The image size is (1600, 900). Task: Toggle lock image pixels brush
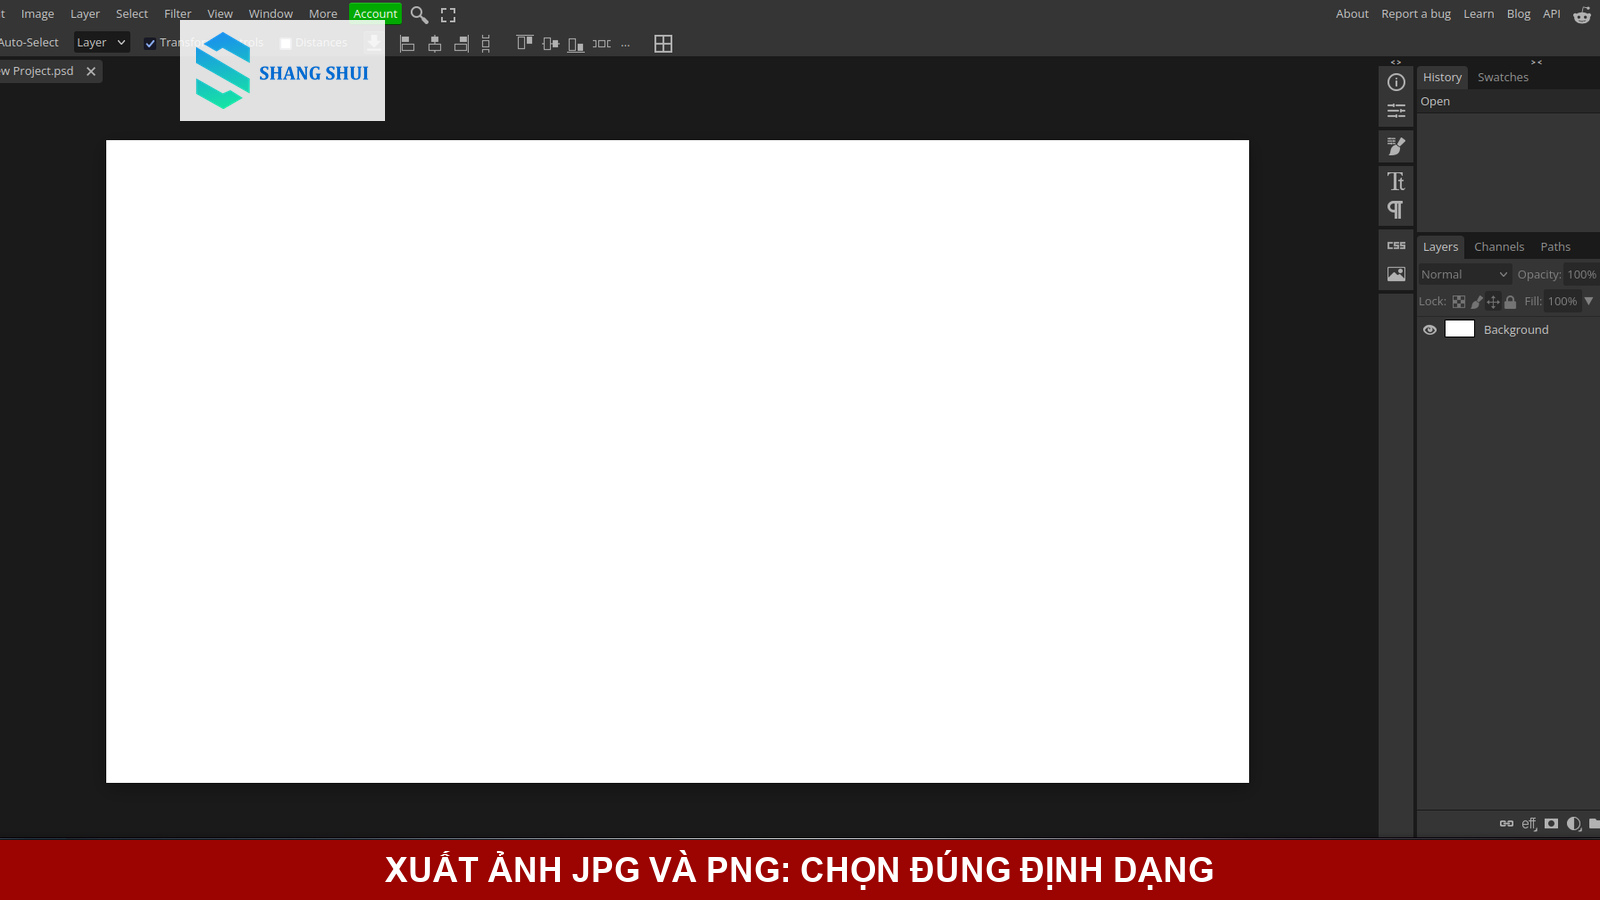point(1476,302)
